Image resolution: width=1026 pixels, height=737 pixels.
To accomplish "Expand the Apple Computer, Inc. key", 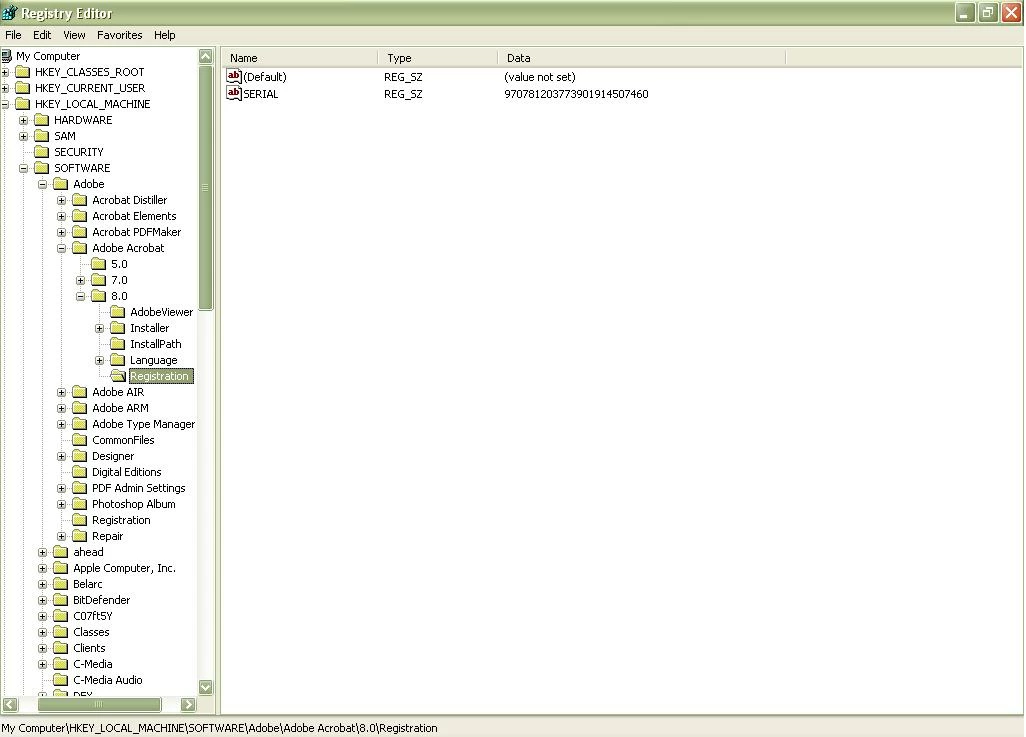I will pos(43,568).
